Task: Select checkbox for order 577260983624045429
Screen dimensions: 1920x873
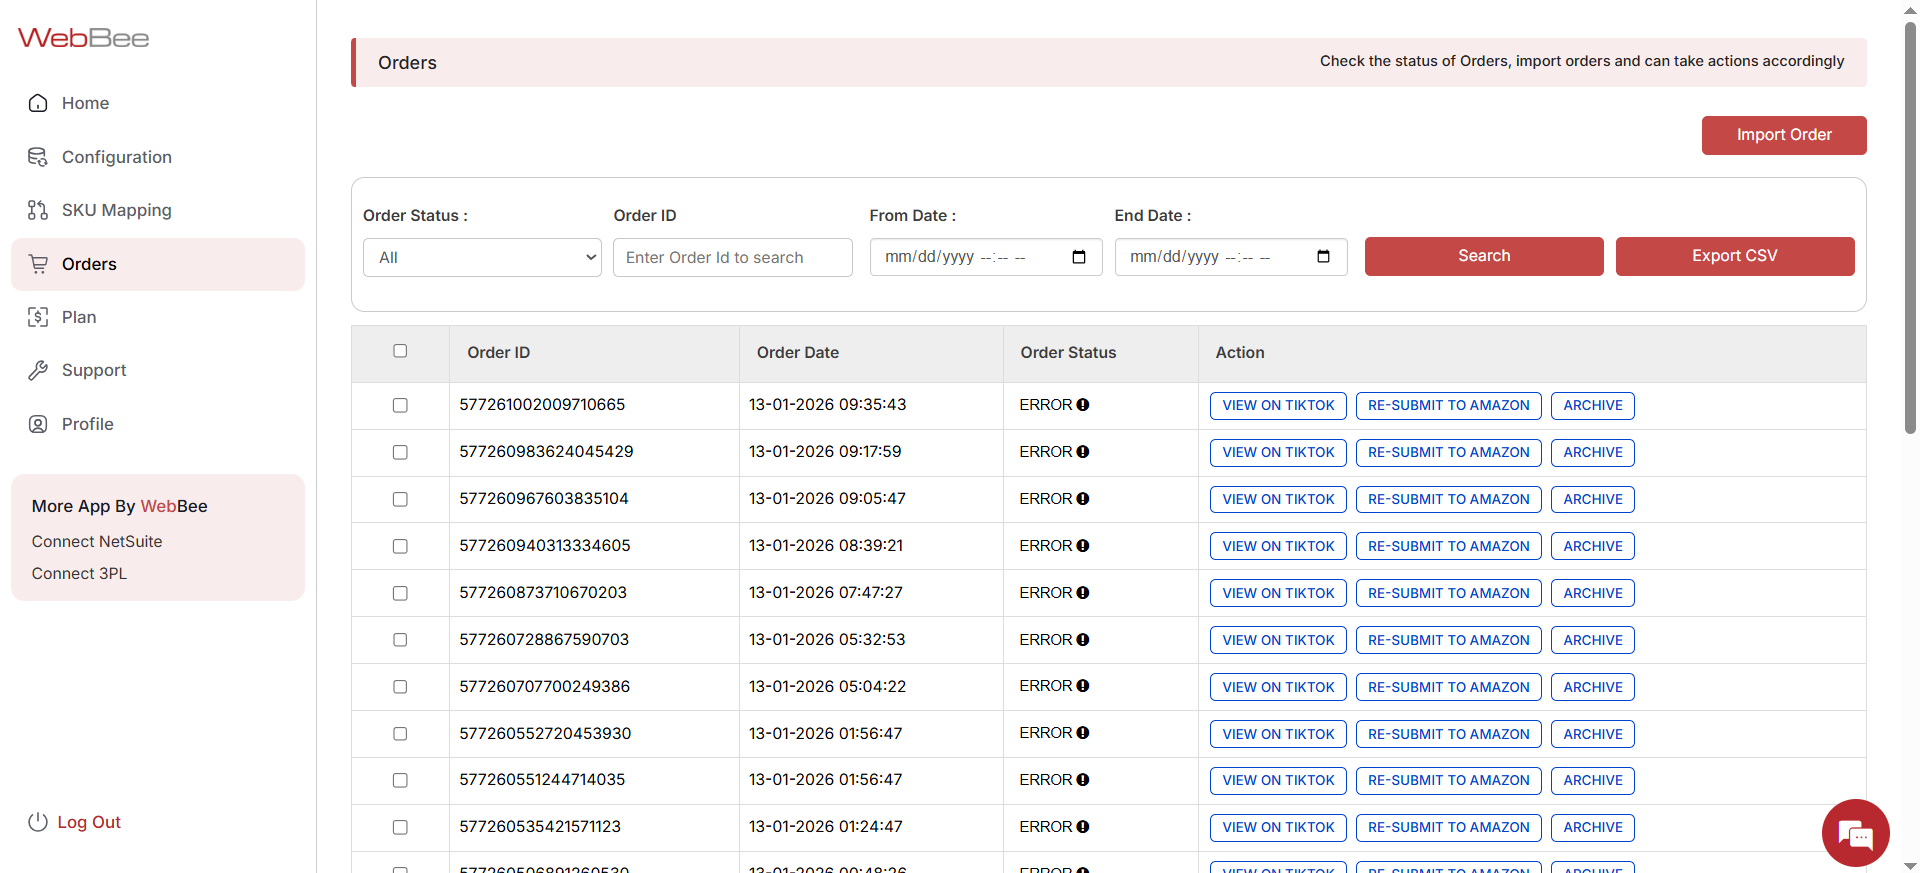Action: point(400,452)
